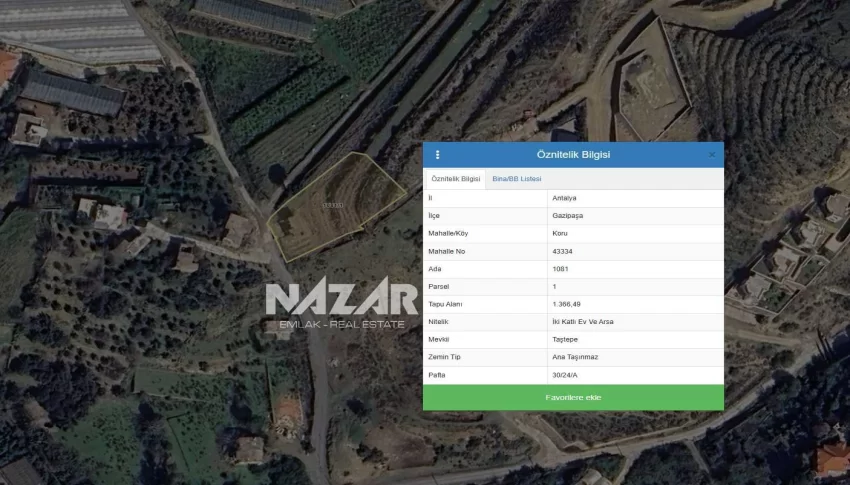
Task: Select the Gazipaşa value in İlçe row
Action: pyautogui.click(x=567, y=216)
